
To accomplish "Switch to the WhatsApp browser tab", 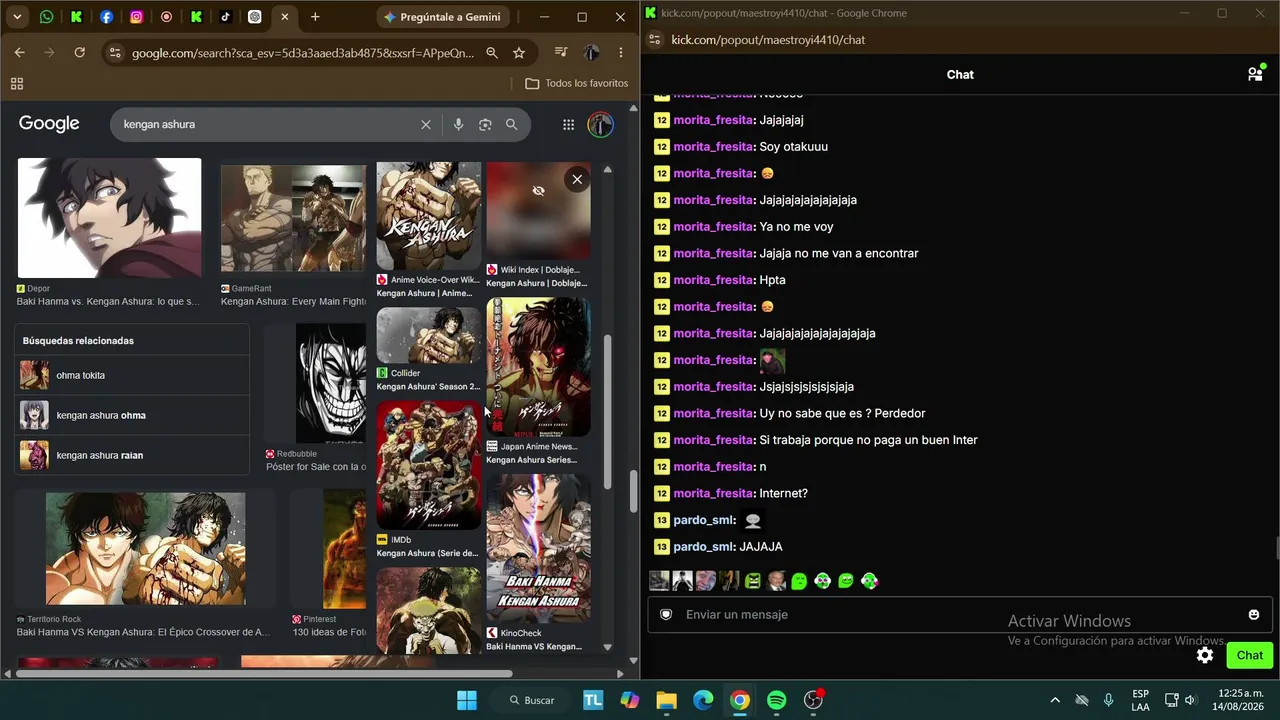I will [x=47, y=17].
